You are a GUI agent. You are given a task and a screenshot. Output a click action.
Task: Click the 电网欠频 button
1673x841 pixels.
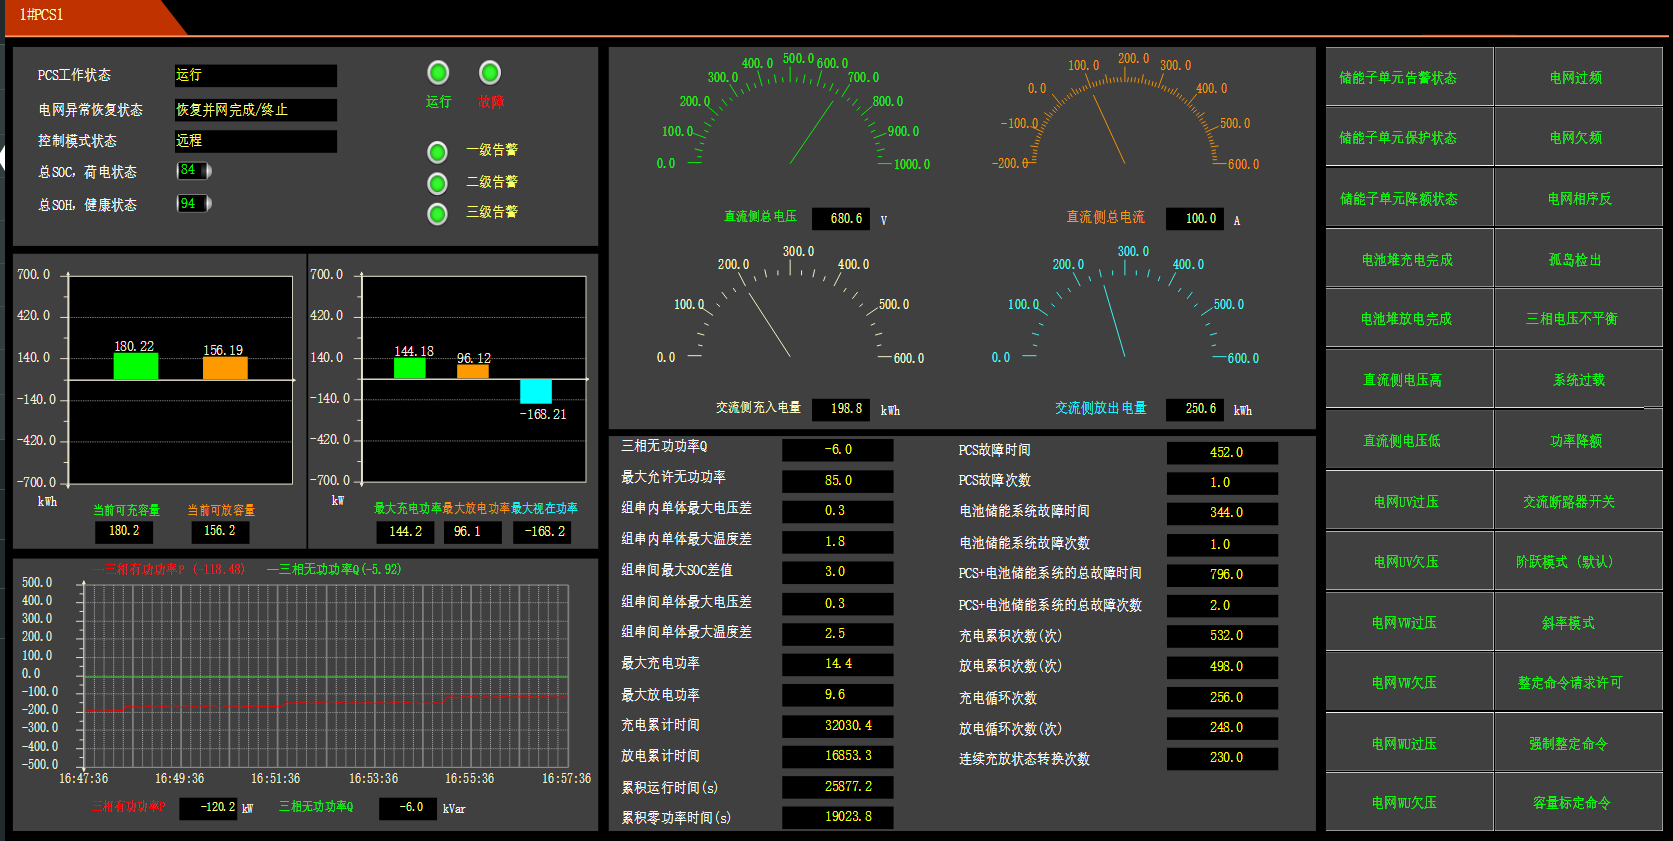[1578, 137]
